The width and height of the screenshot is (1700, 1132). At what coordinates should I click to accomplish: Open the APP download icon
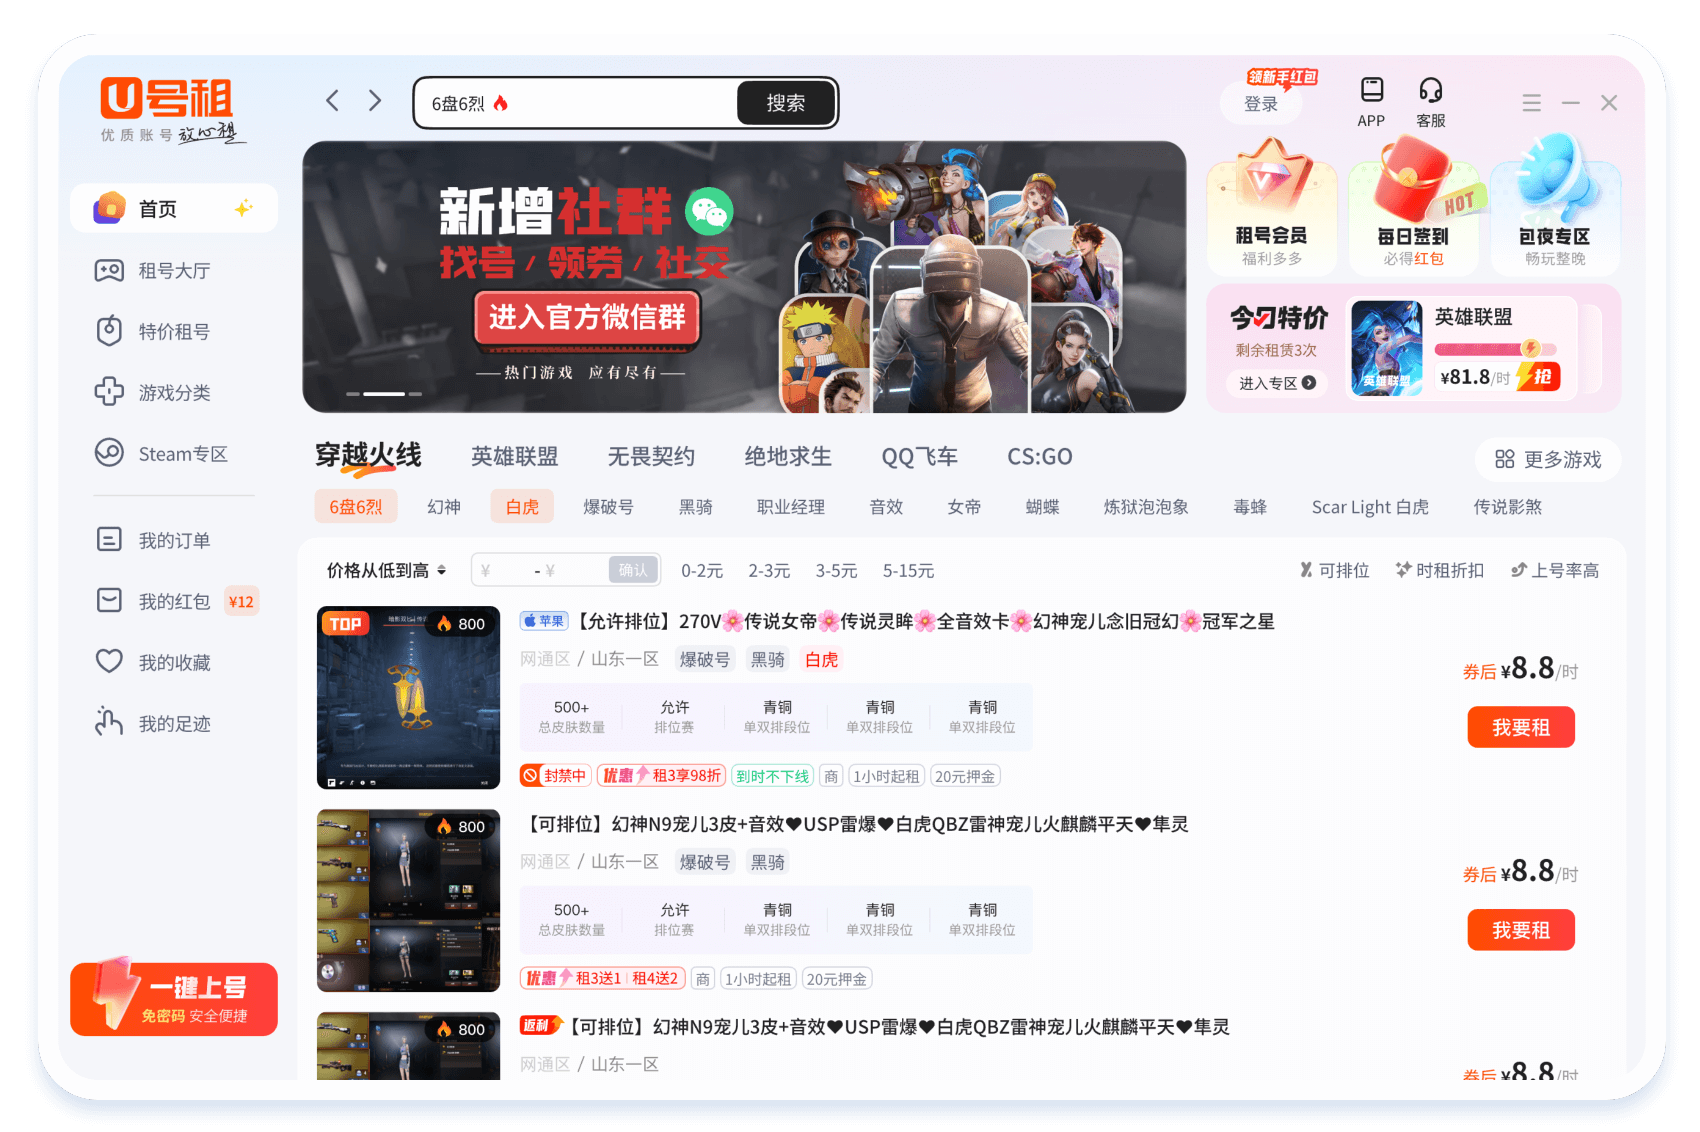click(1371, 91)
